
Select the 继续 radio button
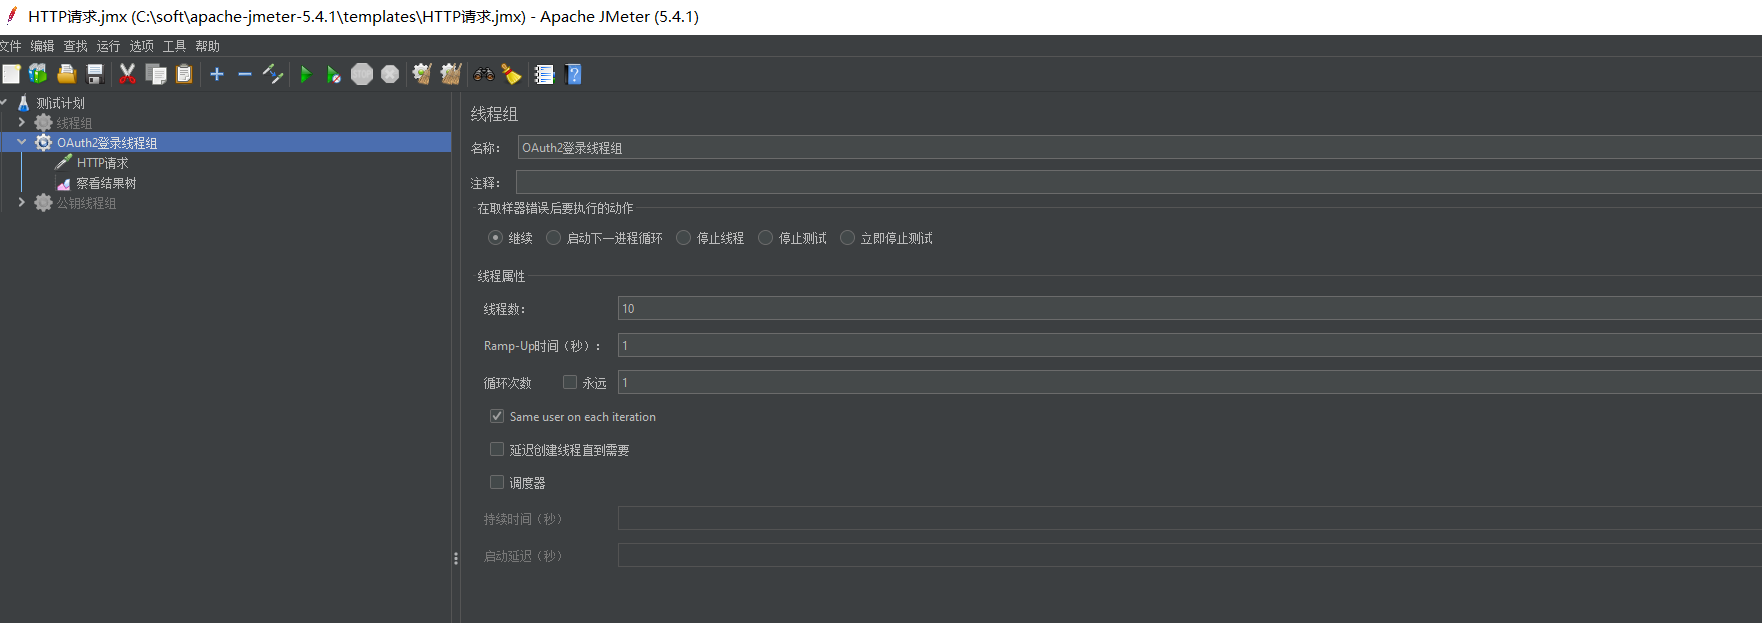pos(495,238)
